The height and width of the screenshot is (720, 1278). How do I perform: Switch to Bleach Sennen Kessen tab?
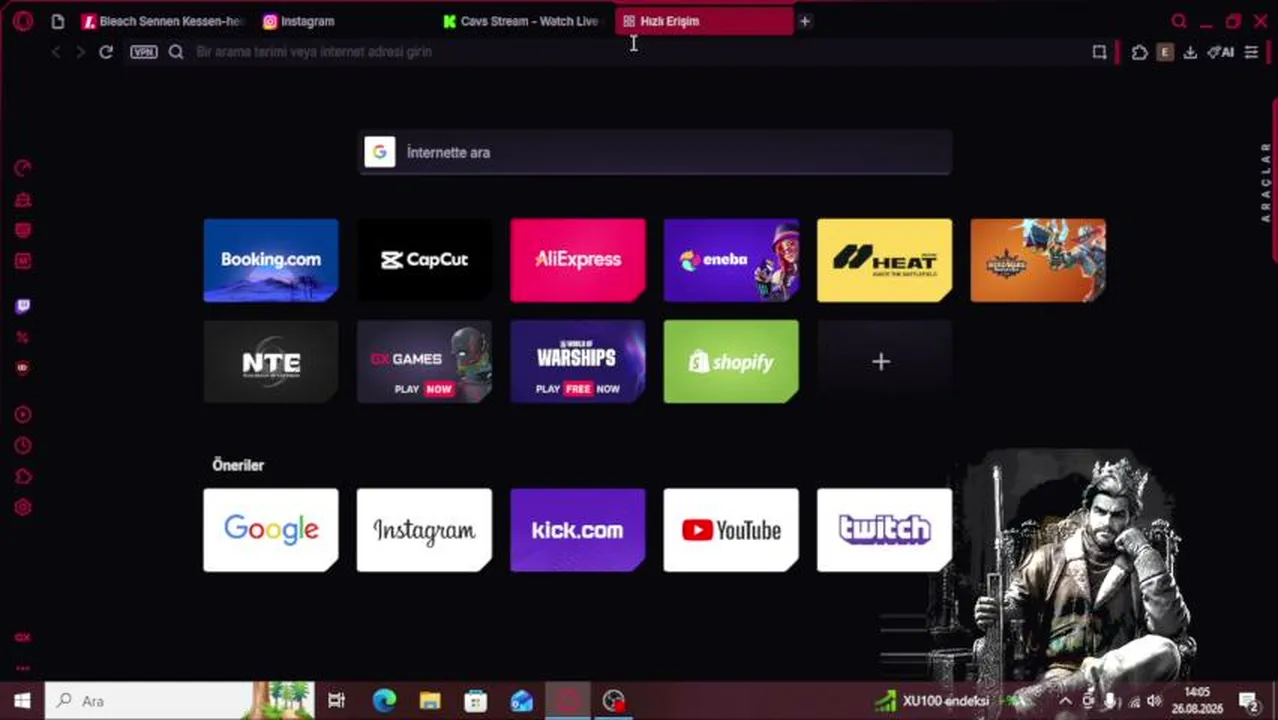pyautogui.click(x=163, y=21)
